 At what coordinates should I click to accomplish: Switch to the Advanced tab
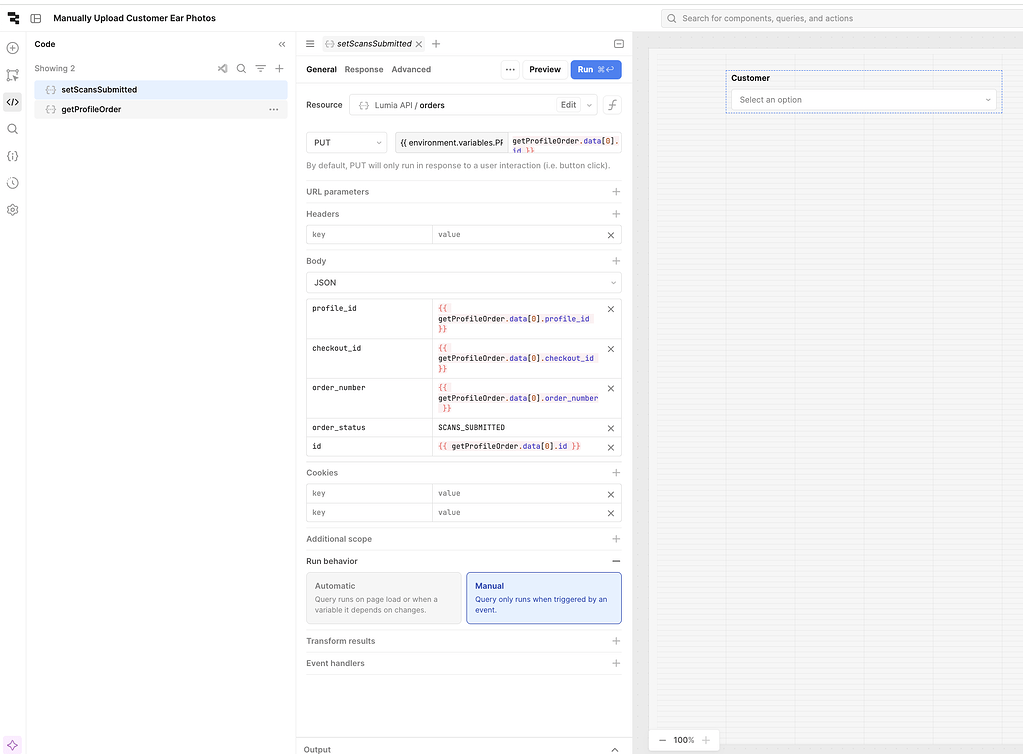411,70
